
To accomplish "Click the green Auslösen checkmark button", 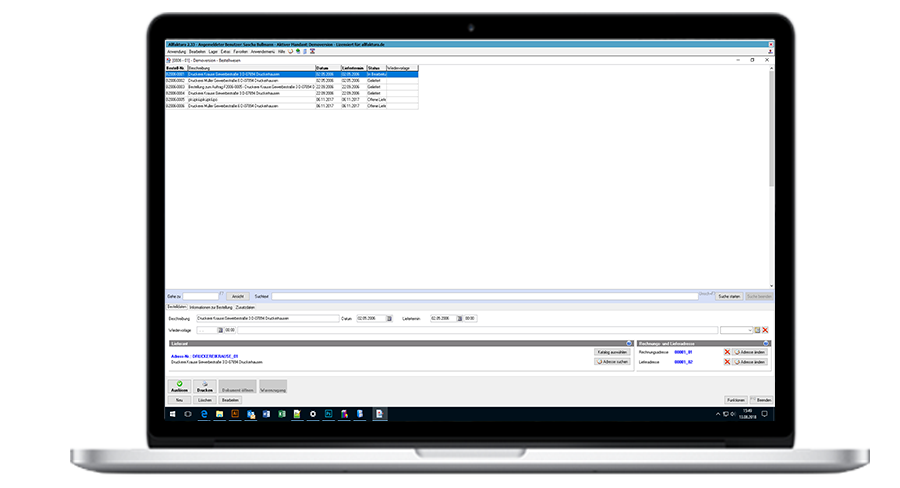I will [x=178, y=386].
